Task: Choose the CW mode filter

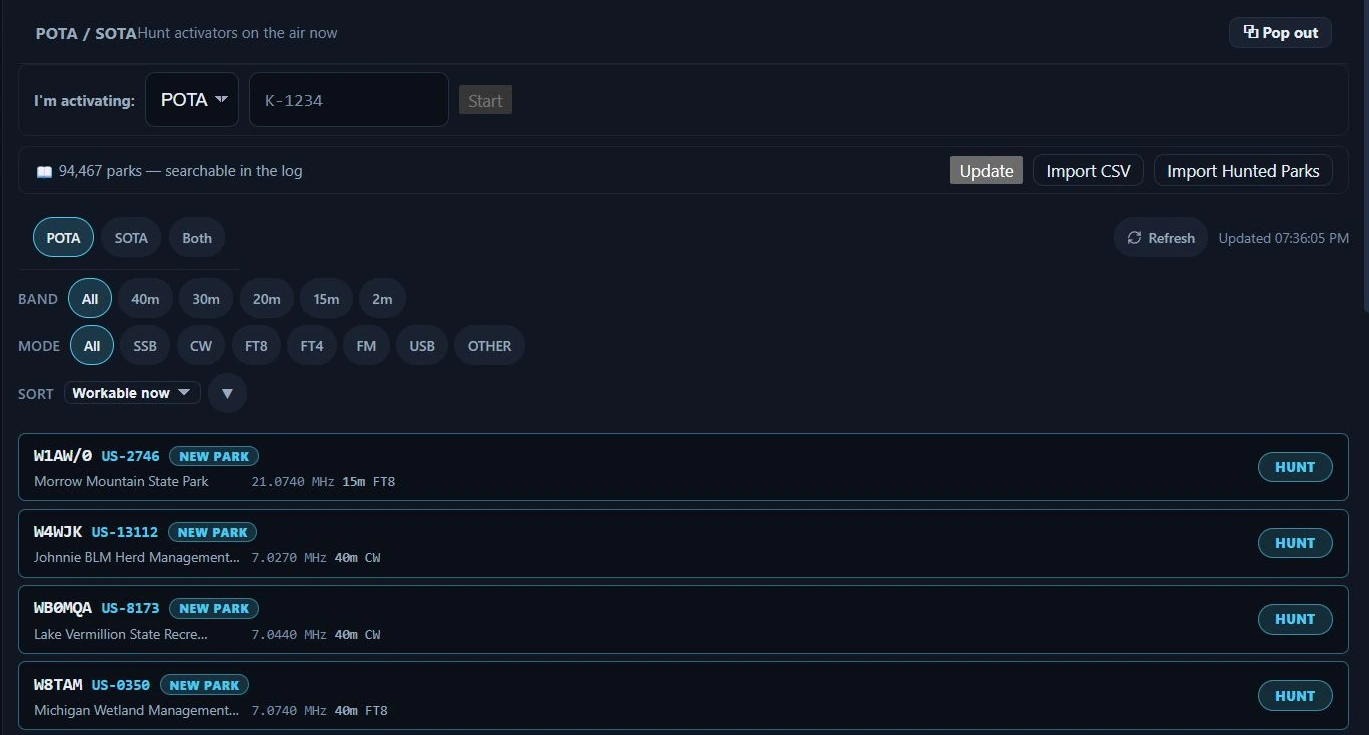Action: point(201,346)
